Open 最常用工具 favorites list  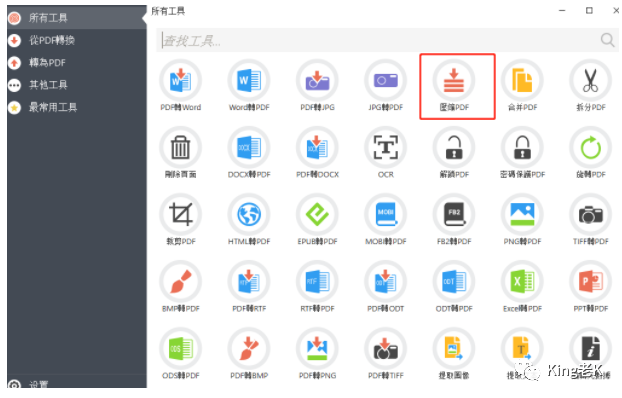click(77, 107)
